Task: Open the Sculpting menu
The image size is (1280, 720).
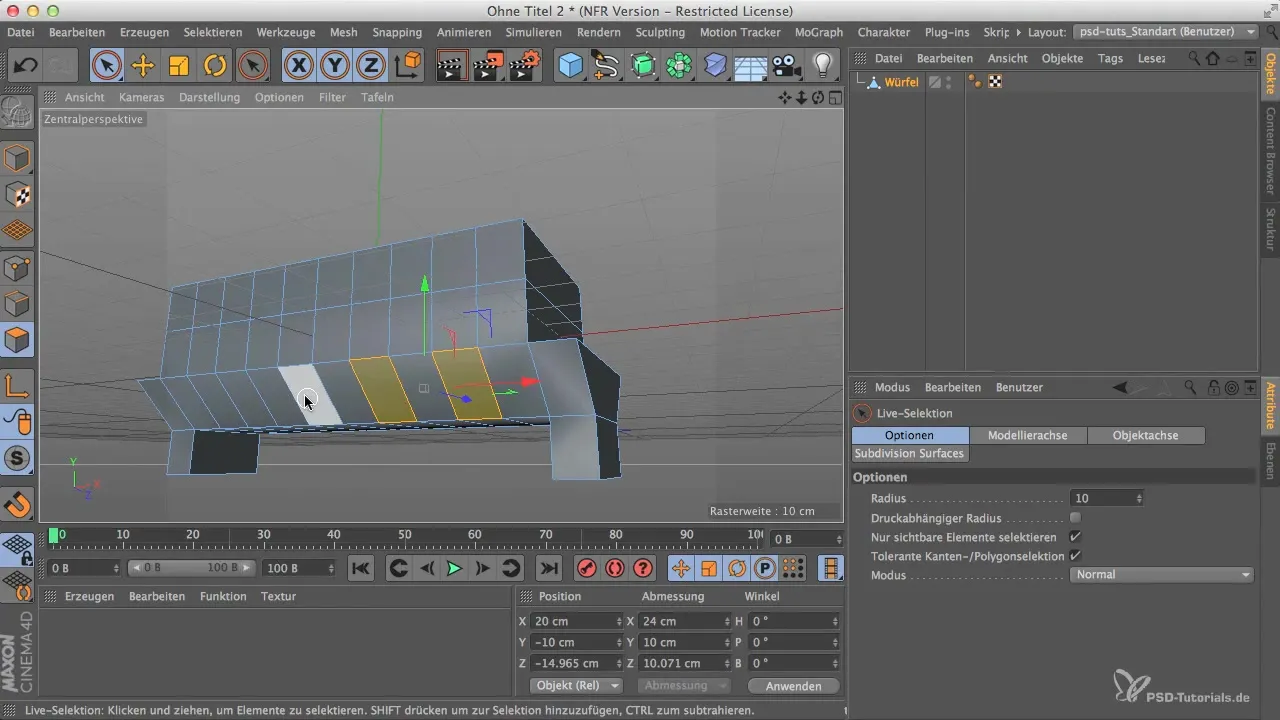Action: click(660, 32)
